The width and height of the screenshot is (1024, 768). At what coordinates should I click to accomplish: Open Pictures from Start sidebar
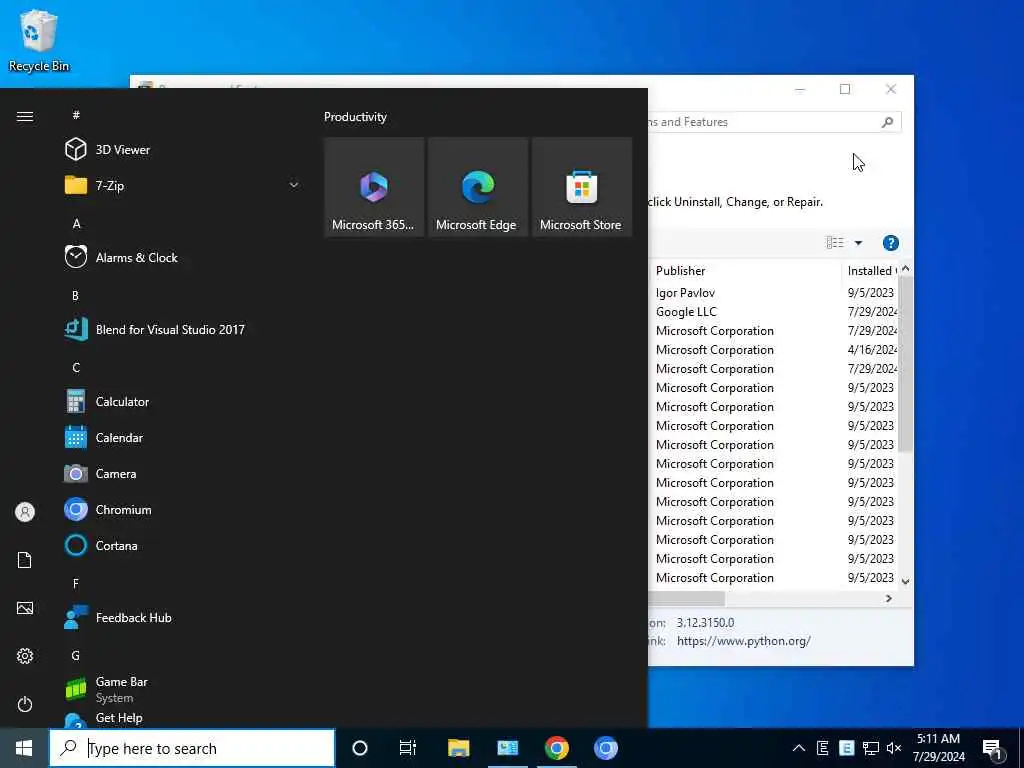point(25,608)
